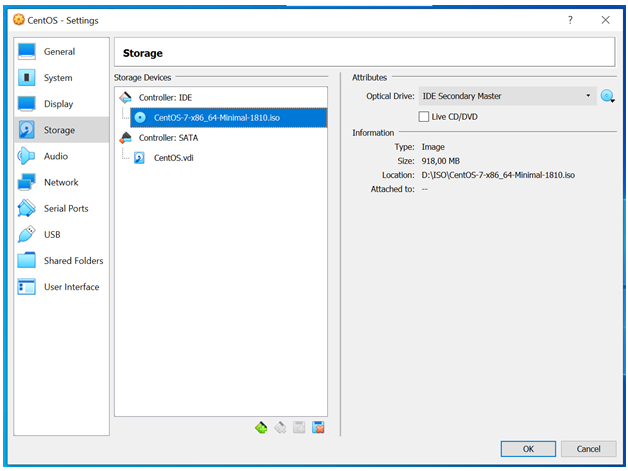Open the Serial Ports category
Image resolution: width=628 pixels, height=471 pixels.
(61, 208)
